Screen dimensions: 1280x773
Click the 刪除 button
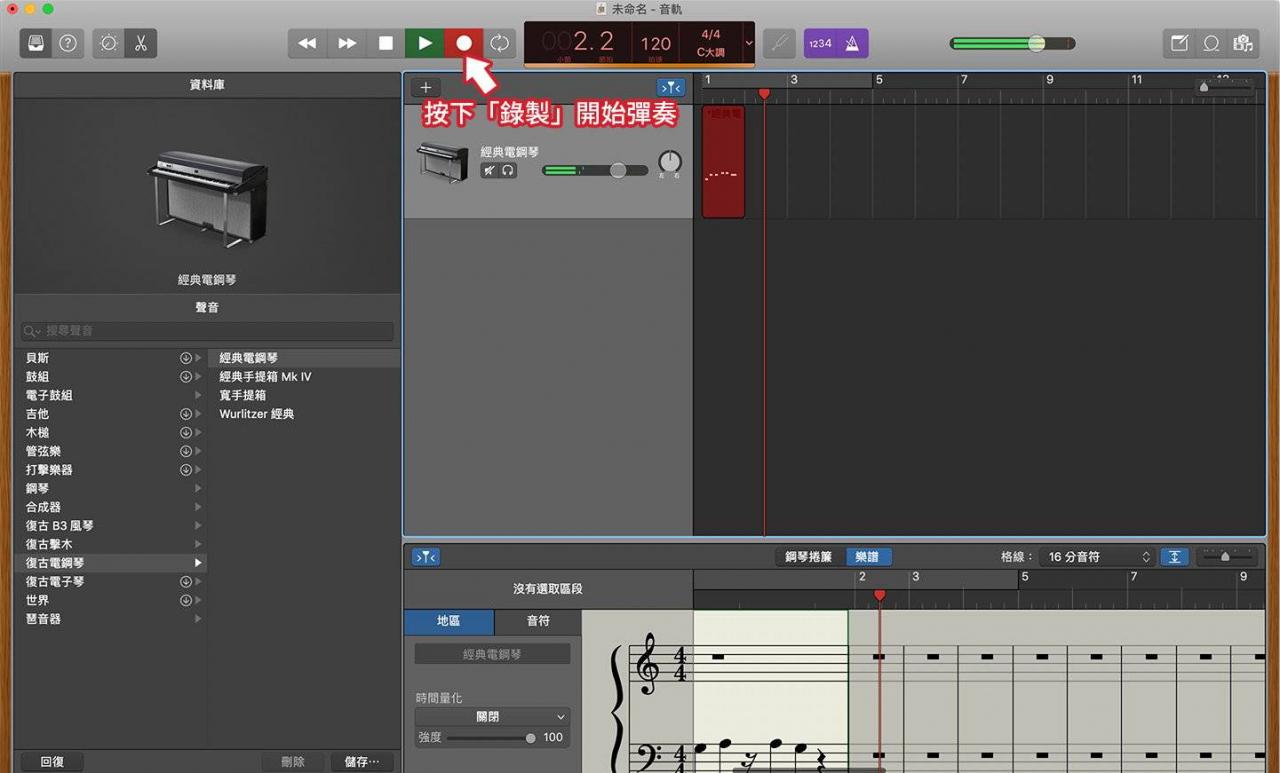click(x=293, y=761)
